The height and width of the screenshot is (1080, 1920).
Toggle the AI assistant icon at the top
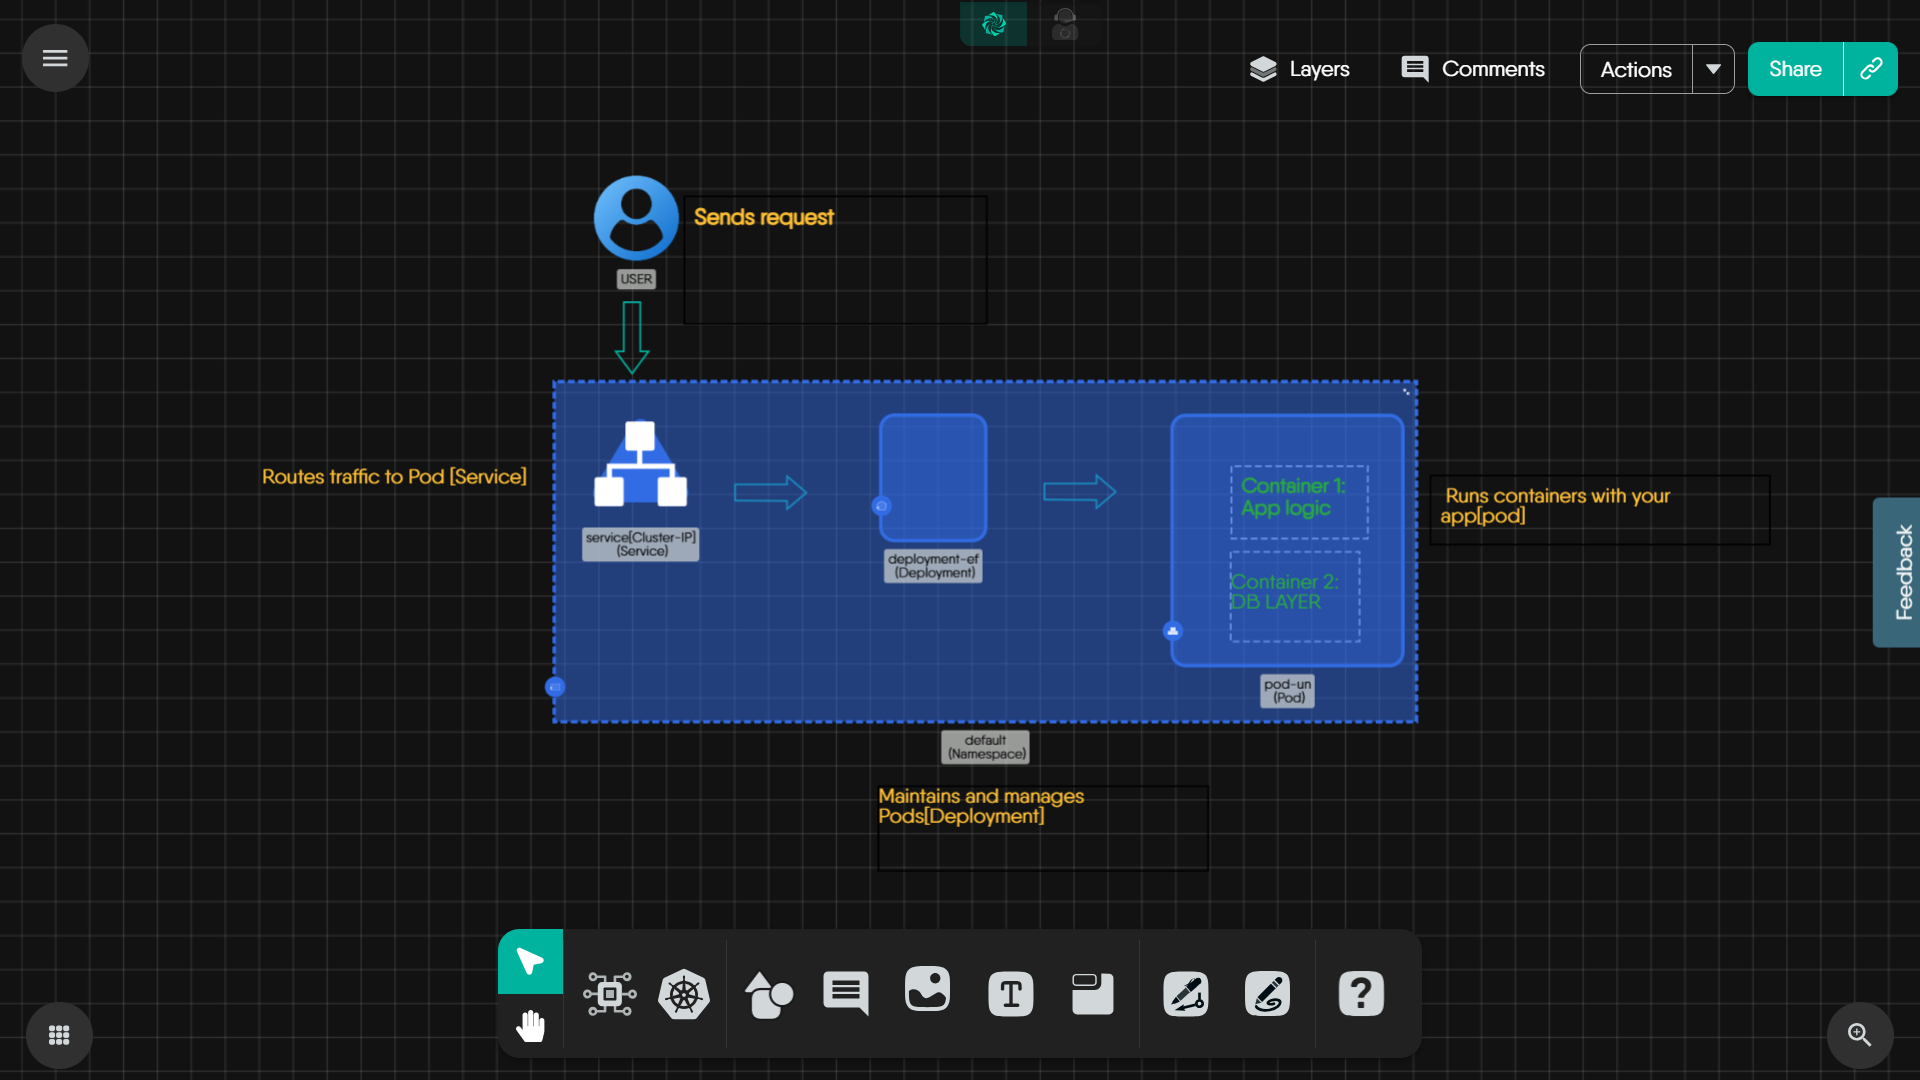[x=993, y=24]
